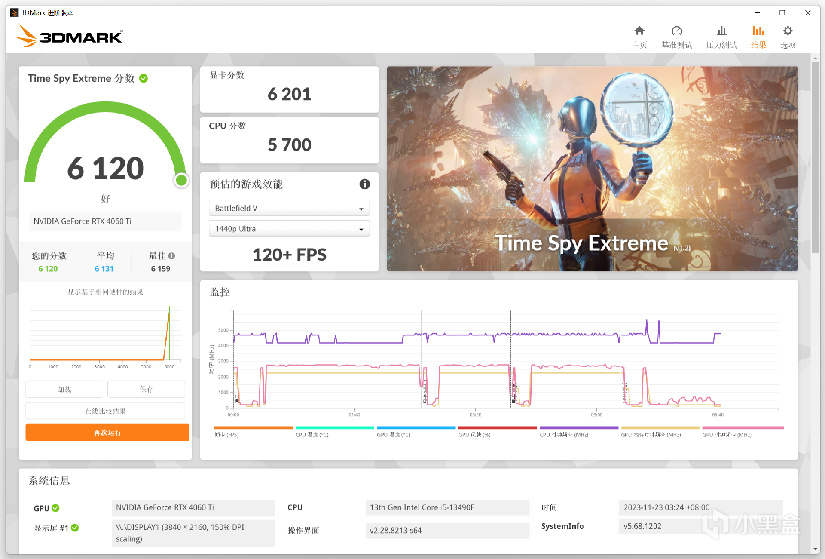Go to the Home tab with house icon
The height and width of the screenshot is (559, 825).
(639, 36)
